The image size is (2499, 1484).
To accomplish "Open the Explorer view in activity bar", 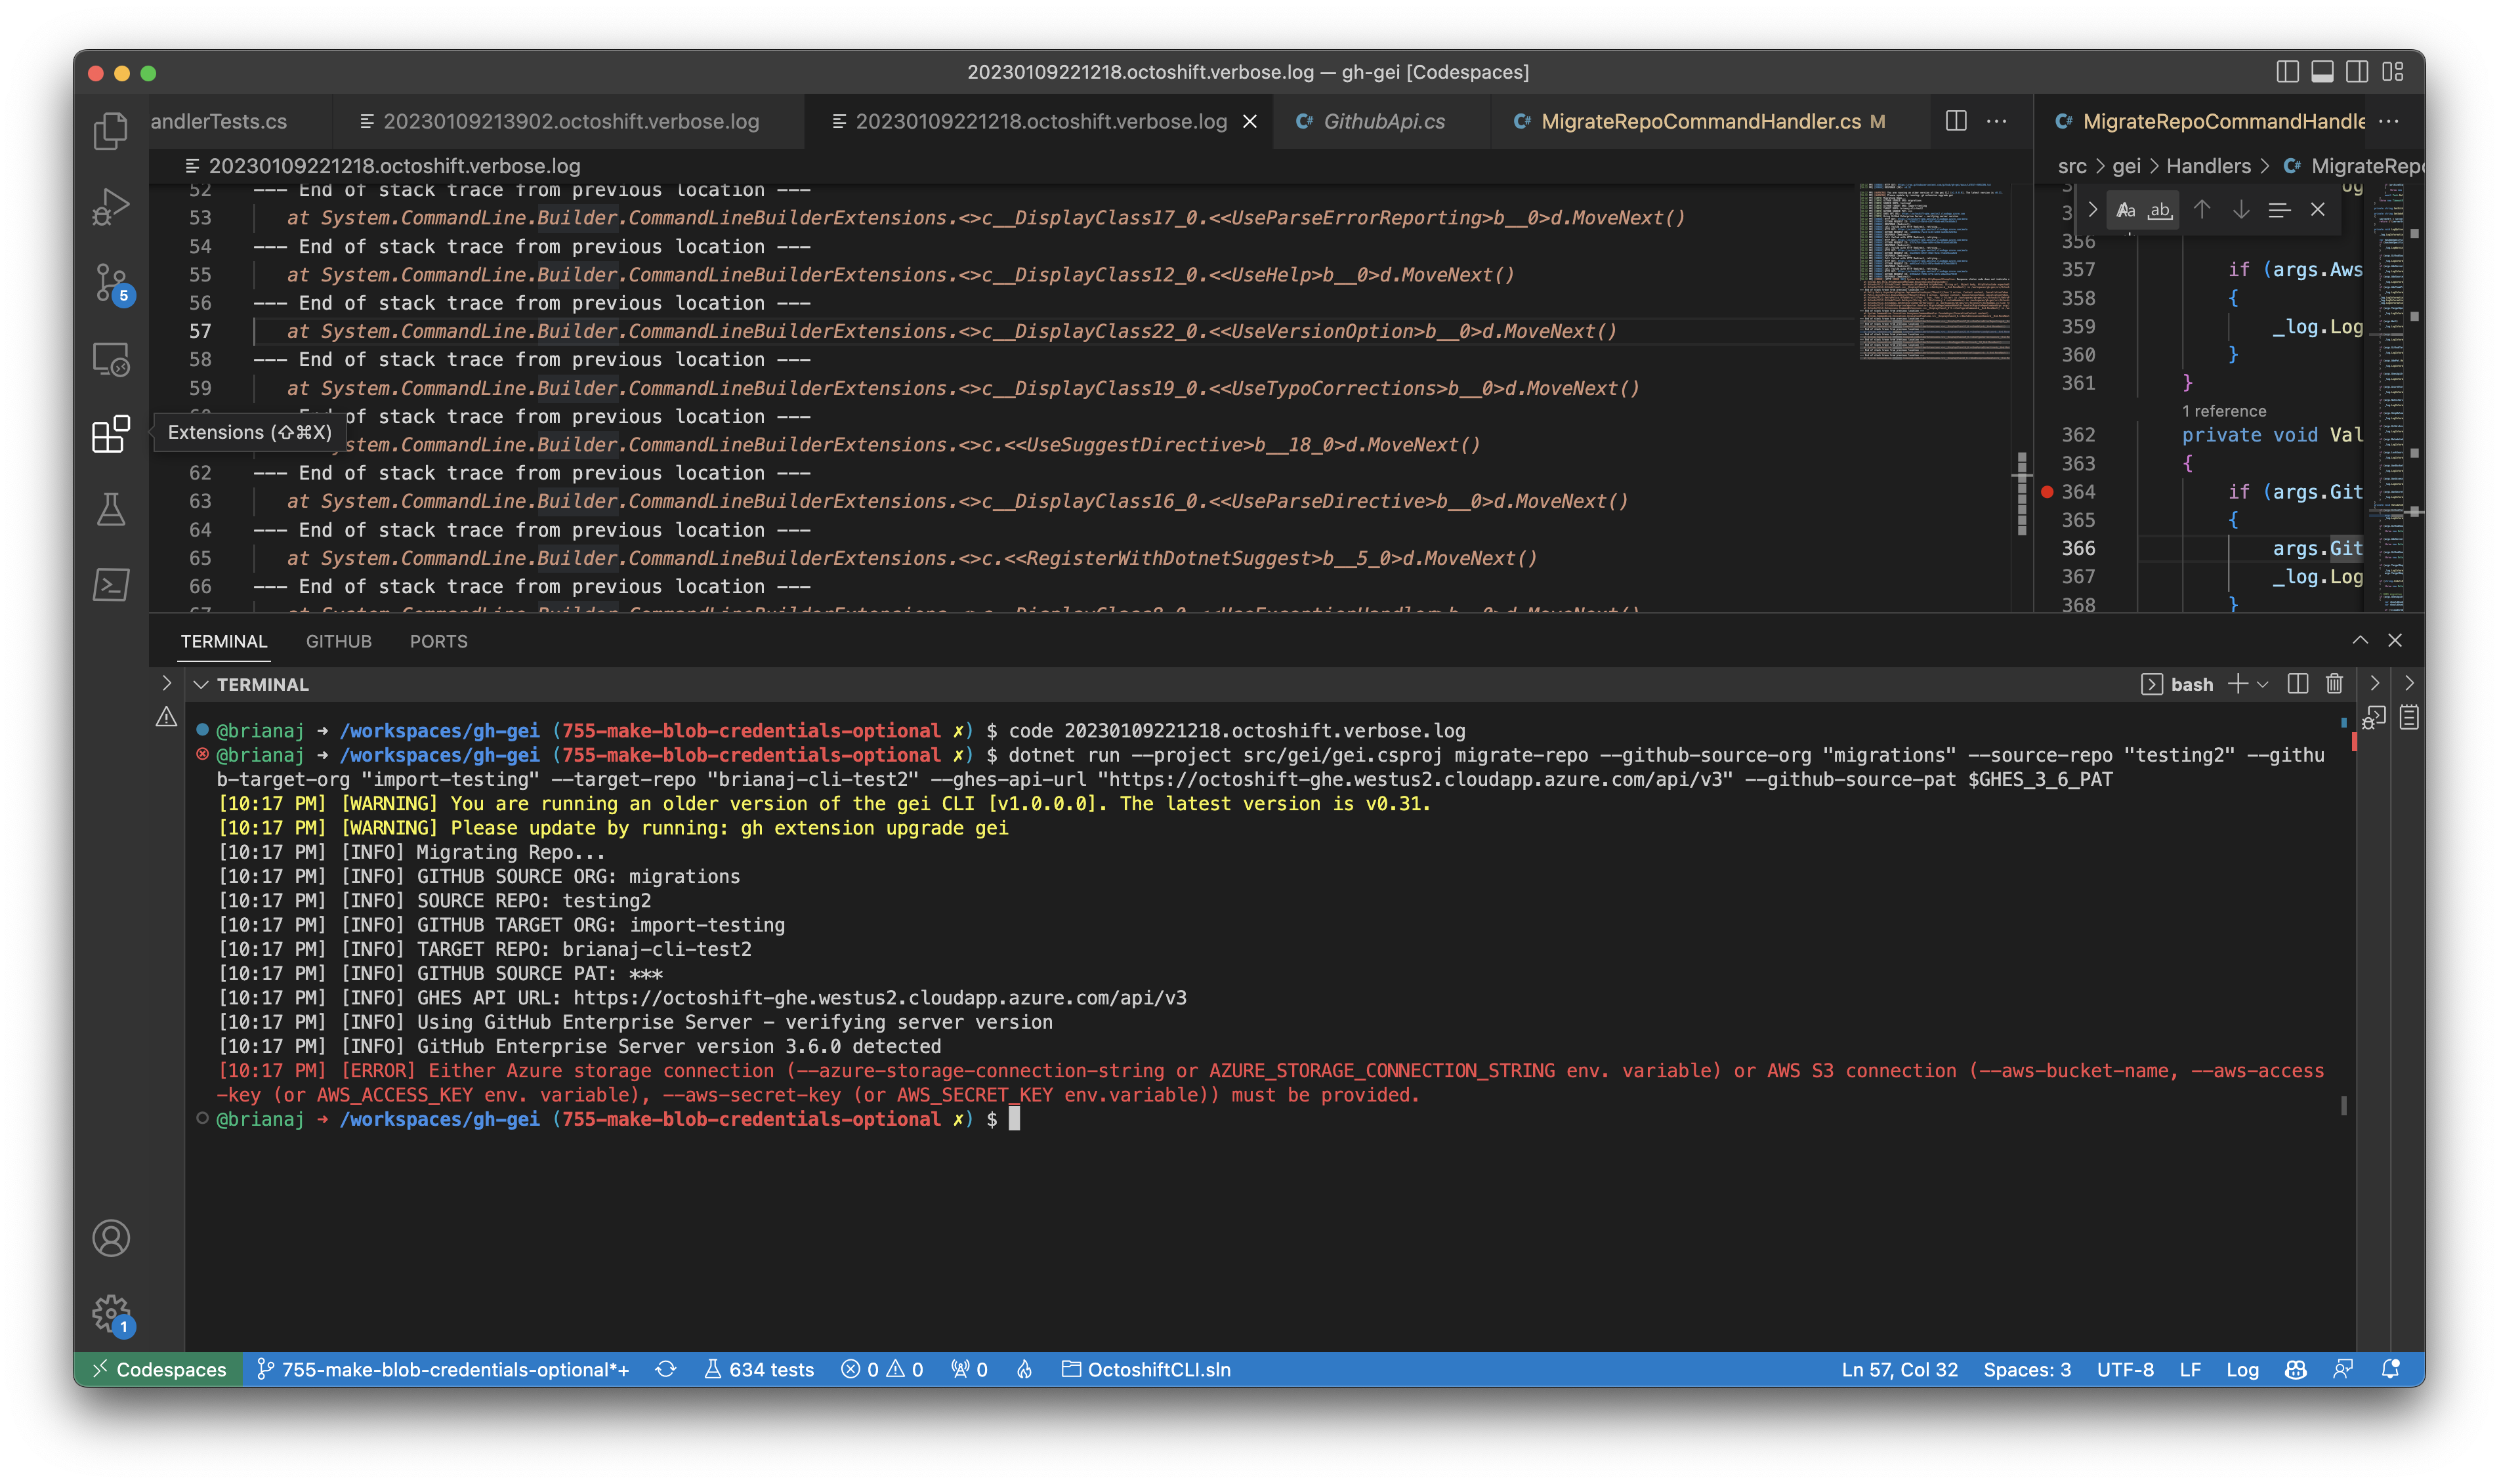I will (x=110, y=130).
